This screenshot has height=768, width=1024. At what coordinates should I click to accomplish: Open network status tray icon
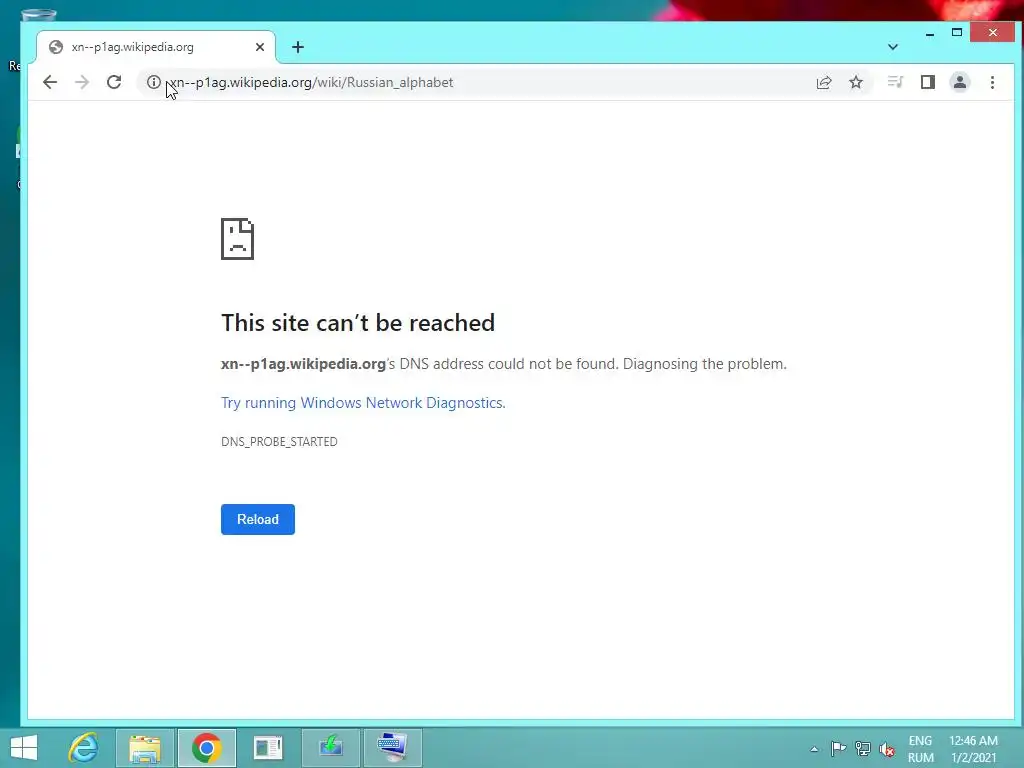pos(863,749)
